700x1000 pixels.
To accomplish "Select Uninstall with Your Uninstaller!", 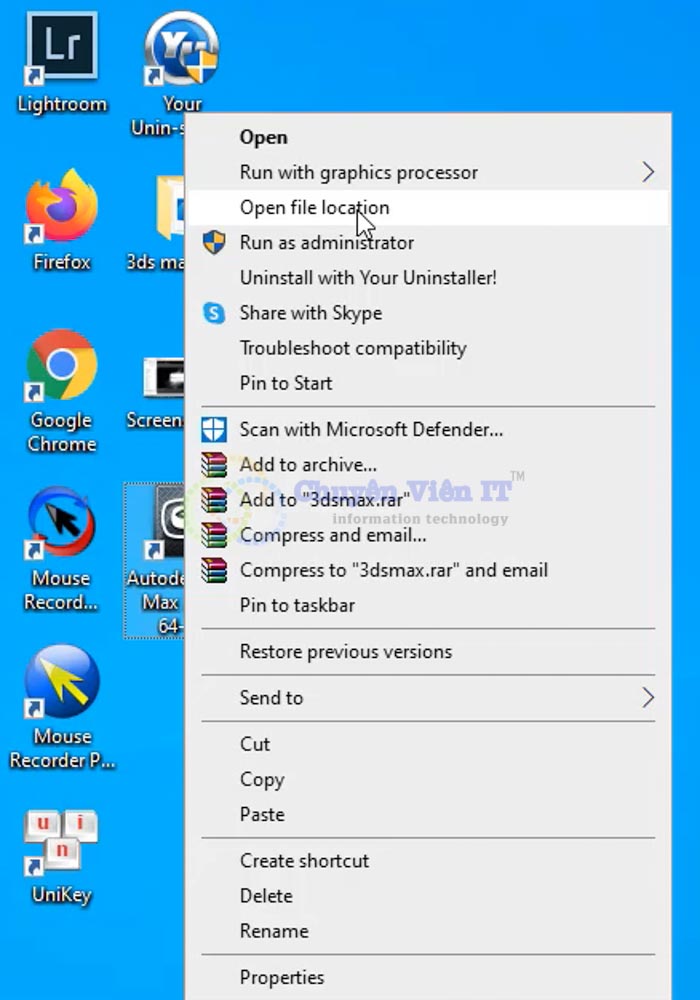I will 428,277.
